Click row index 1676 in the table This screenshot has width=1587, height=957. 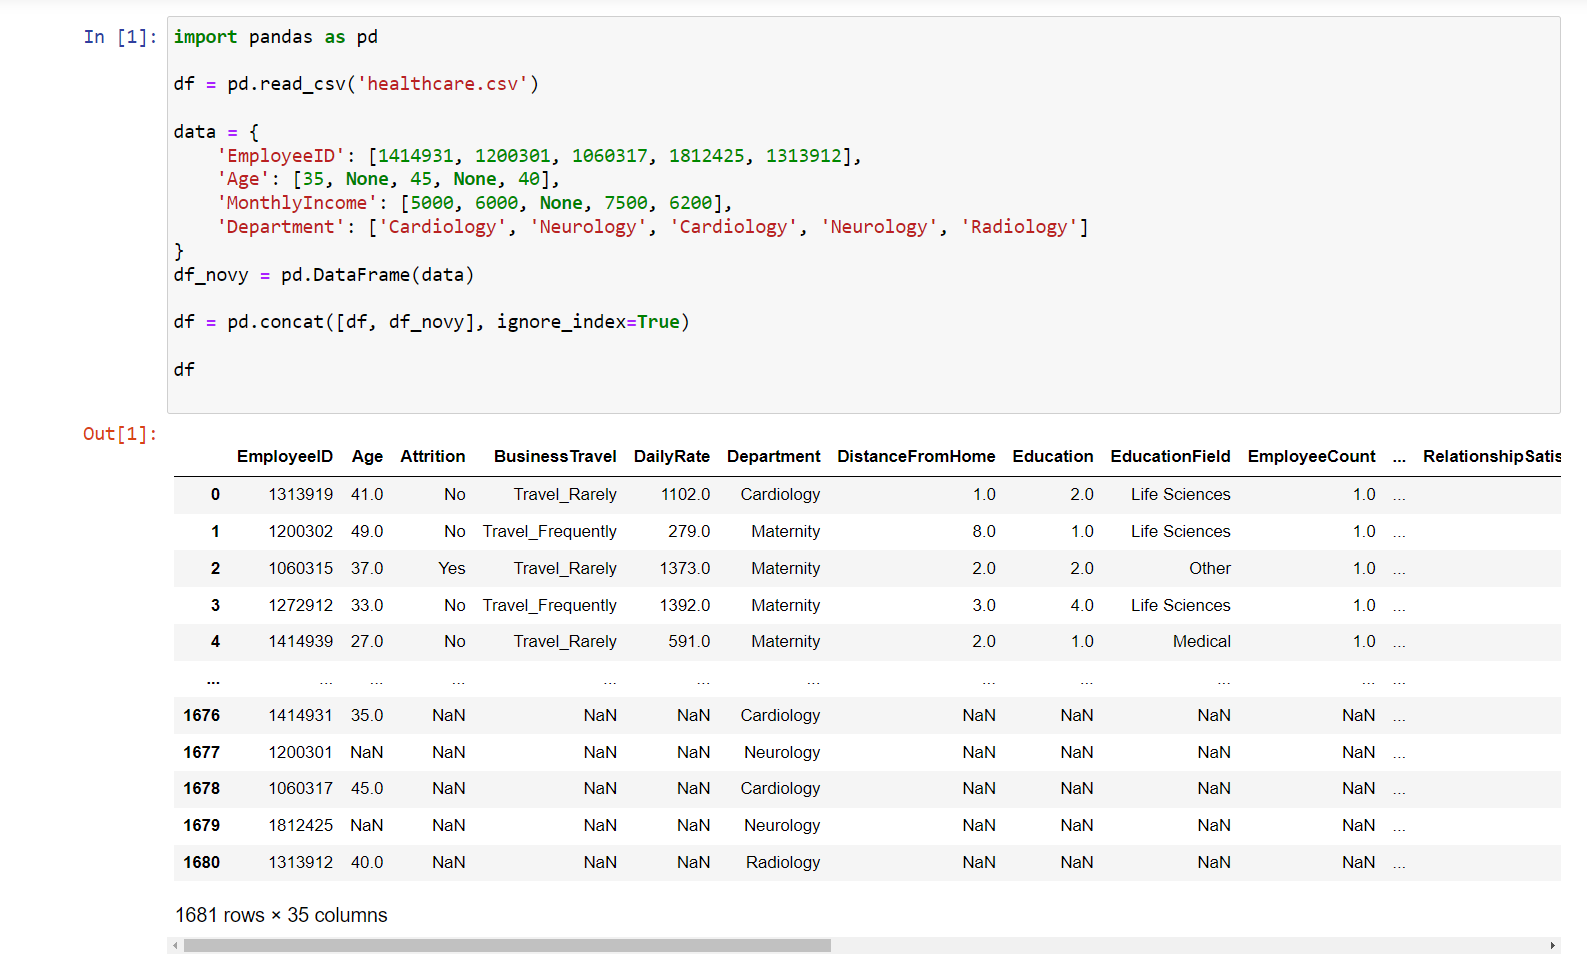pyautogui.click(x=201, y=715)
